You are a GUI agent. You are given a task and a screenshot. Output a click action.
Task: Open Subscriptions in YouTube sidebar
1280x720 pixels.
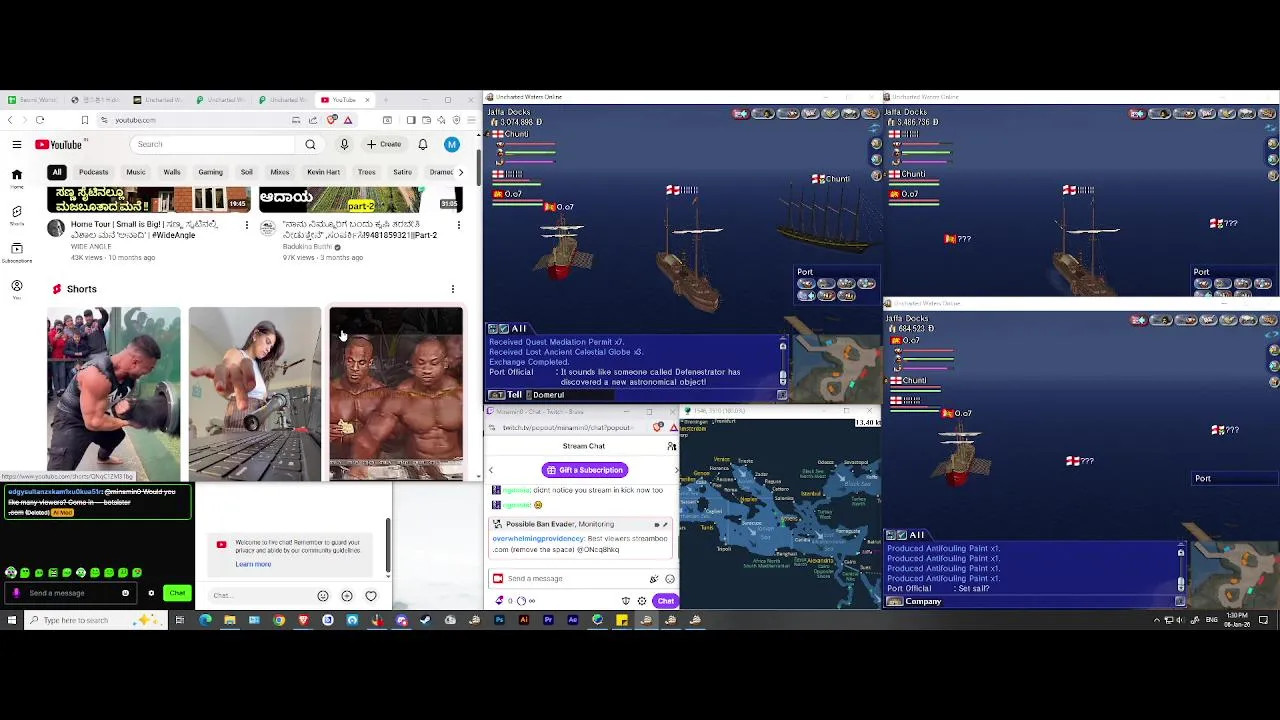click(x=17, y=252)
